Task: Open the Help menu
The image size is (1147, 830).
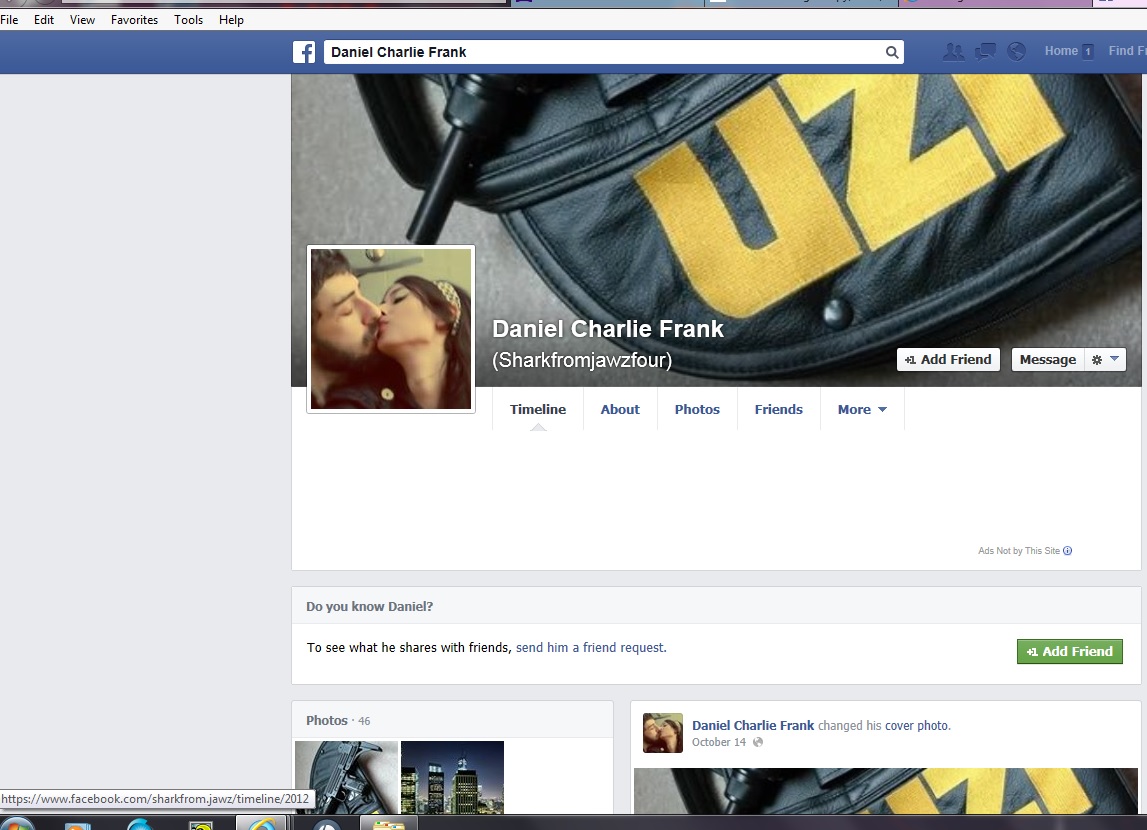Action: click(231, 20)
